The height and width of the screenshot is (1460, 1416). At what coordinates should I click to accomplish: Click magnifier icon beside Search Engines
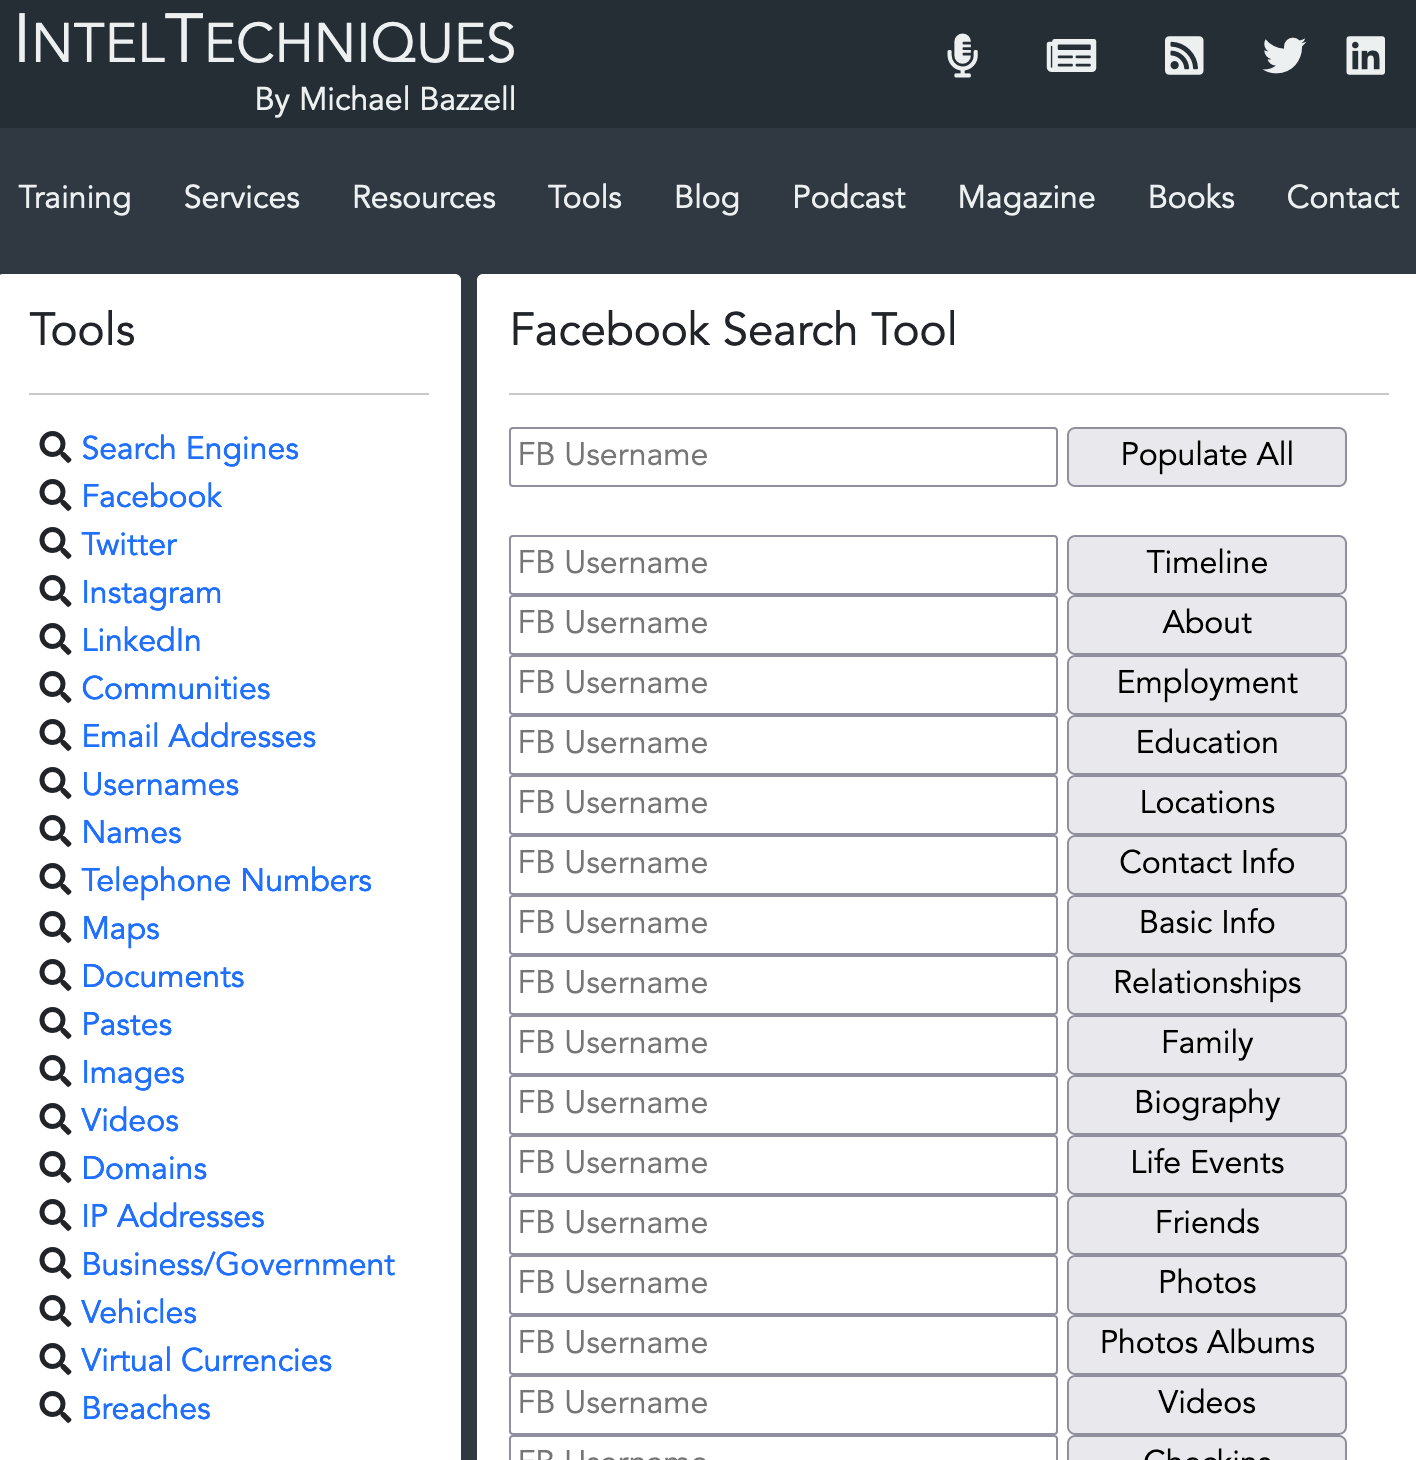point(55,447)
